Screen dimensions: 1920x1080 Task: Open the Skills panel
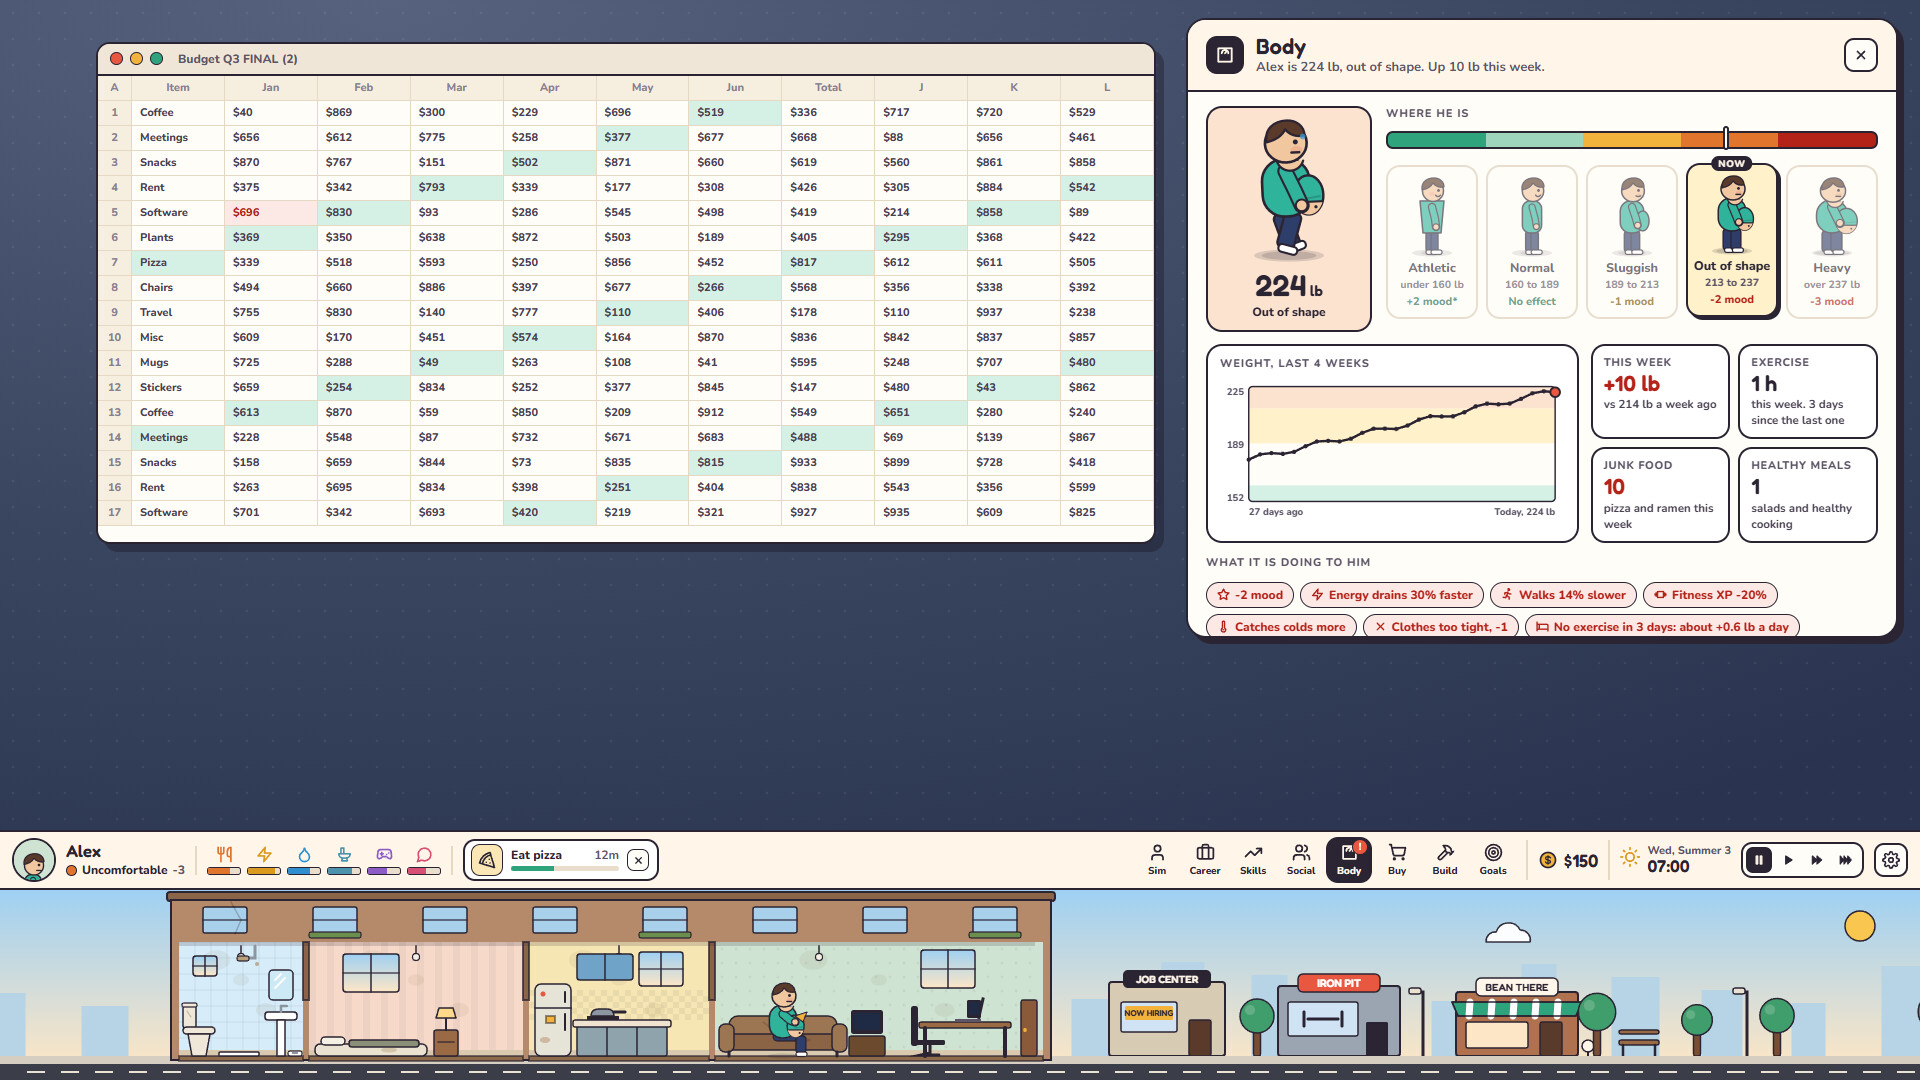click(1253, 860)
